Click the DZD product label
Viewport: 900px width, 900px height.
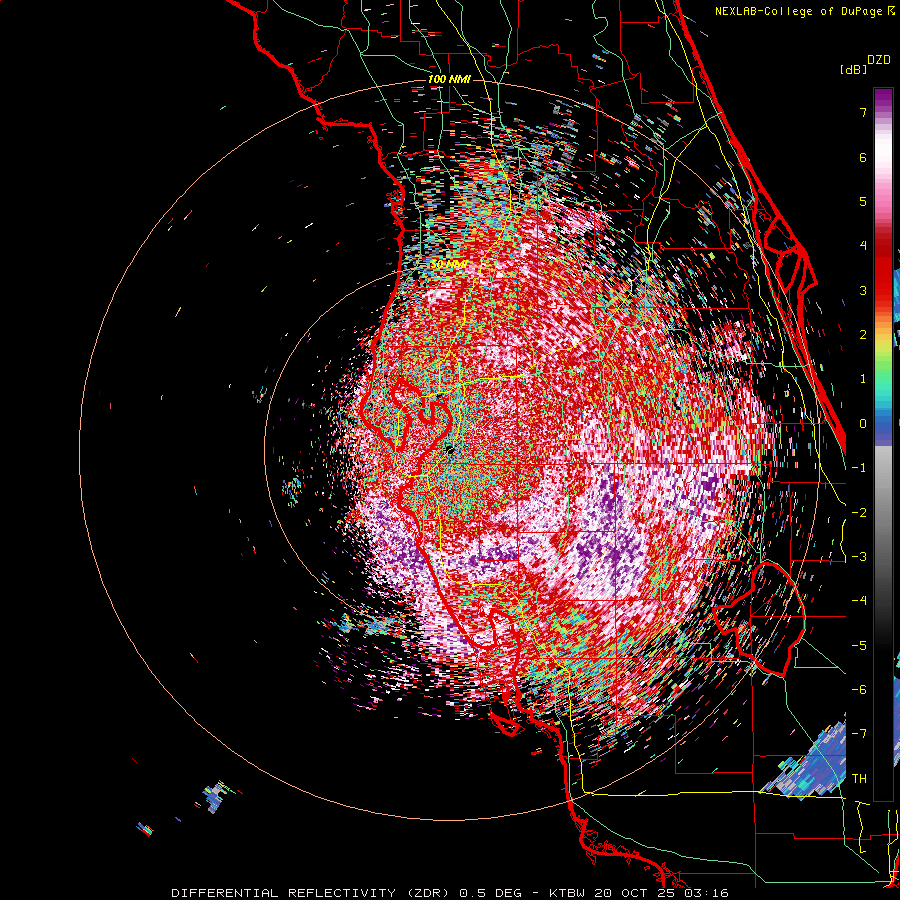click(879, 60)
